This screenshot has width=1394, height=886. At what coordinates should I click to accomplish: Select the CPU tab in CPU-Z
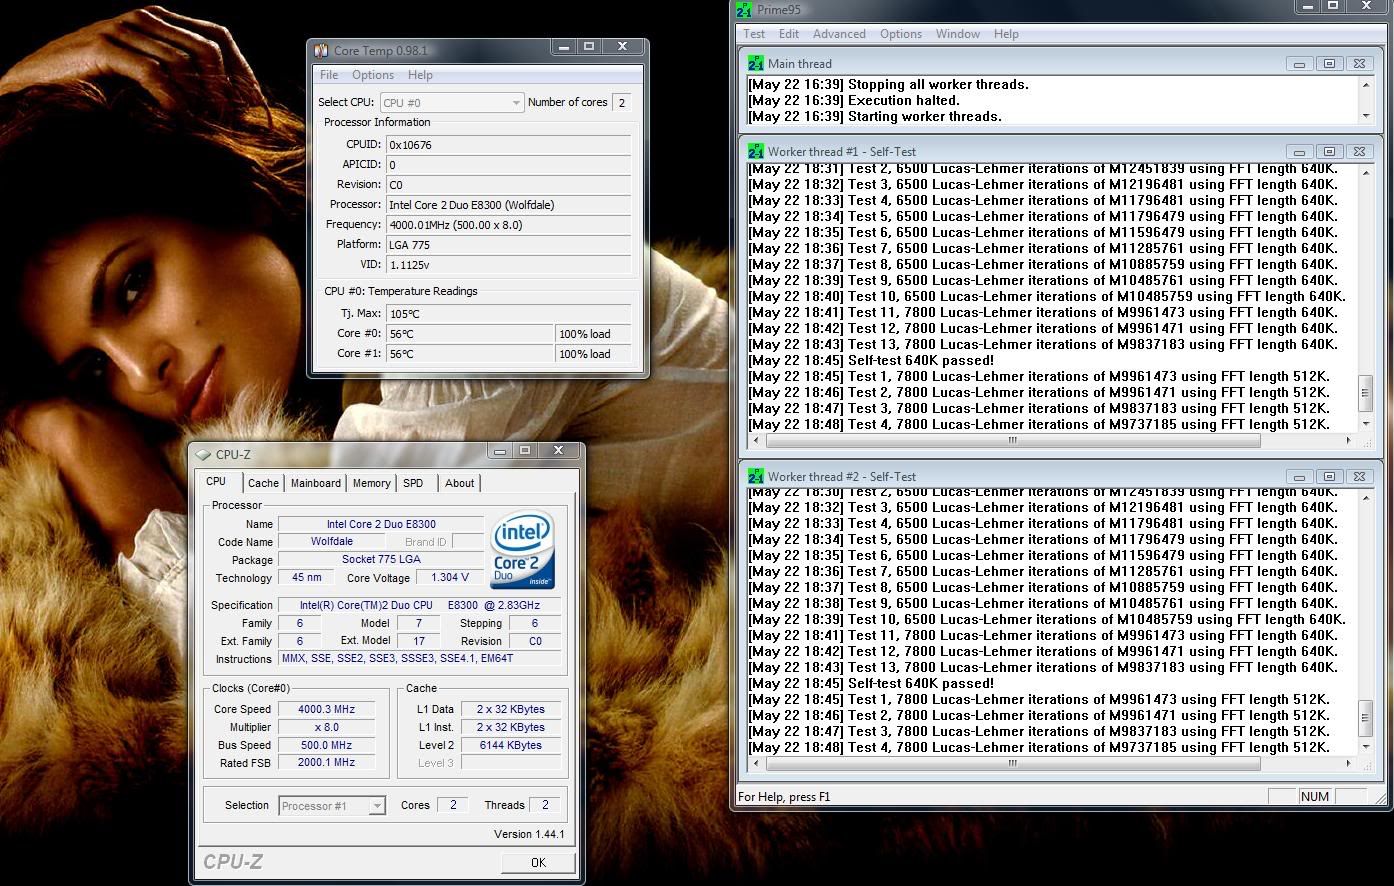pos(216,481)
